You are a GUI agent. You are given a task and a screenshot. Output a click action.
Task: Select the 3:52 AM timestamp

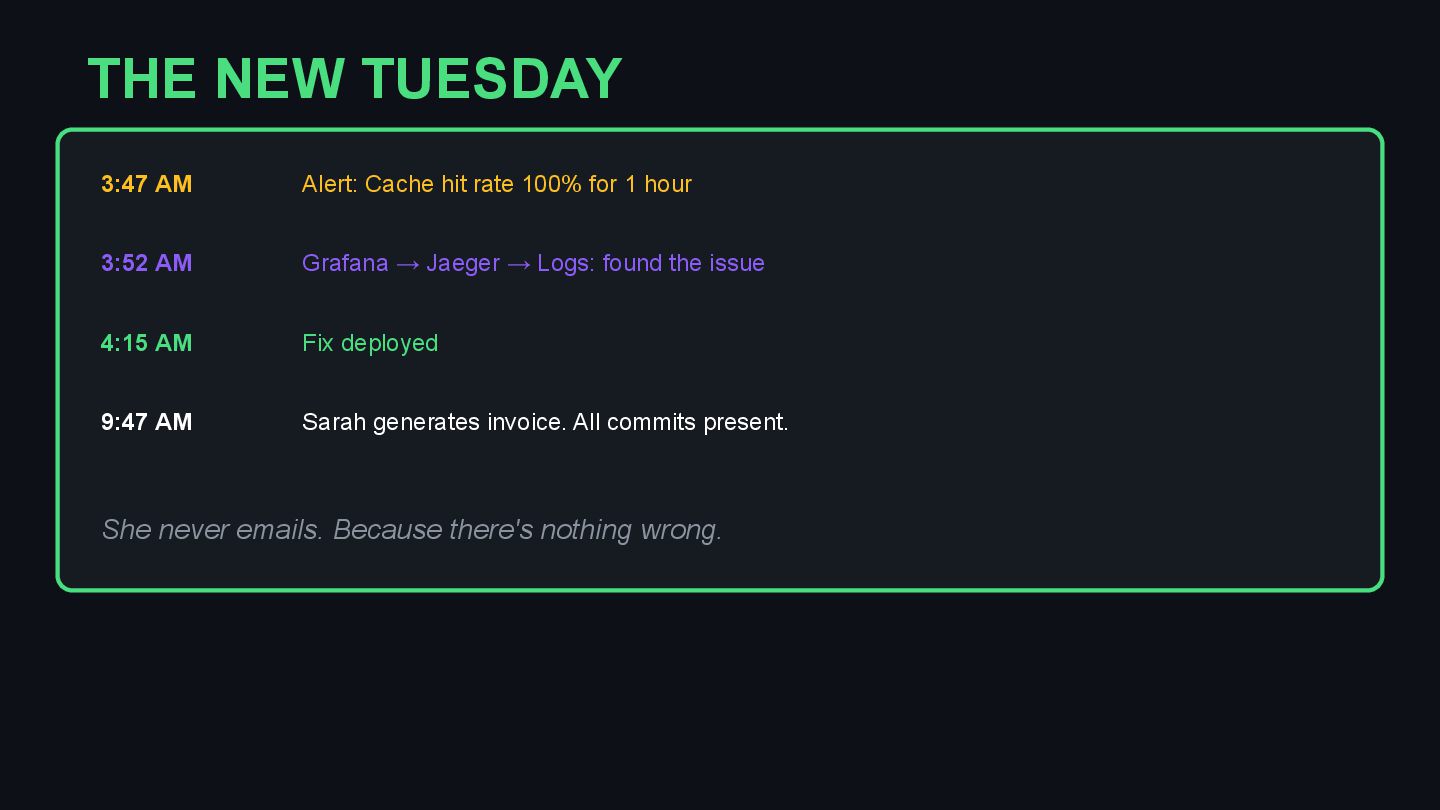(x=146, y=263)
